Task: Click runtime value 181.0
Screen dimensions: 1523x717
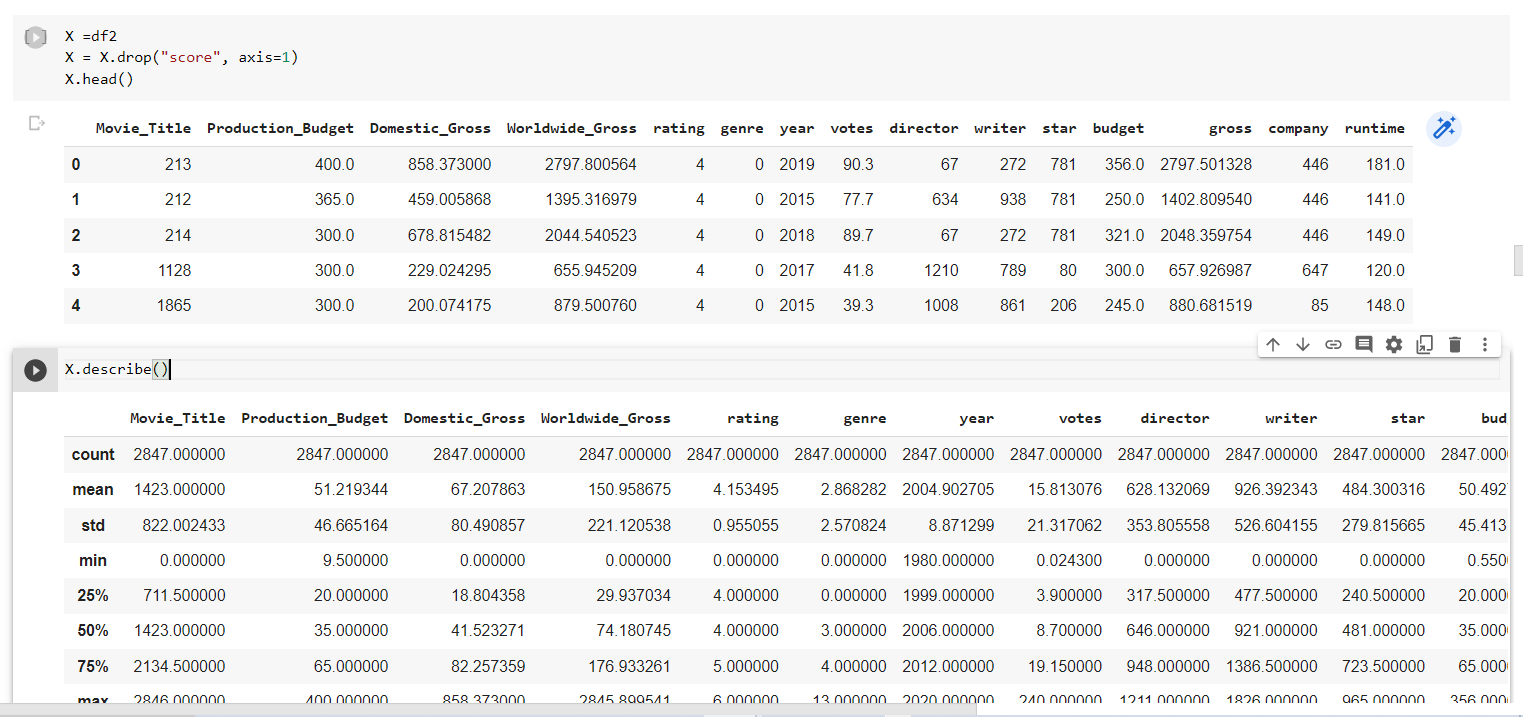Action: (x=1385, y=164)
